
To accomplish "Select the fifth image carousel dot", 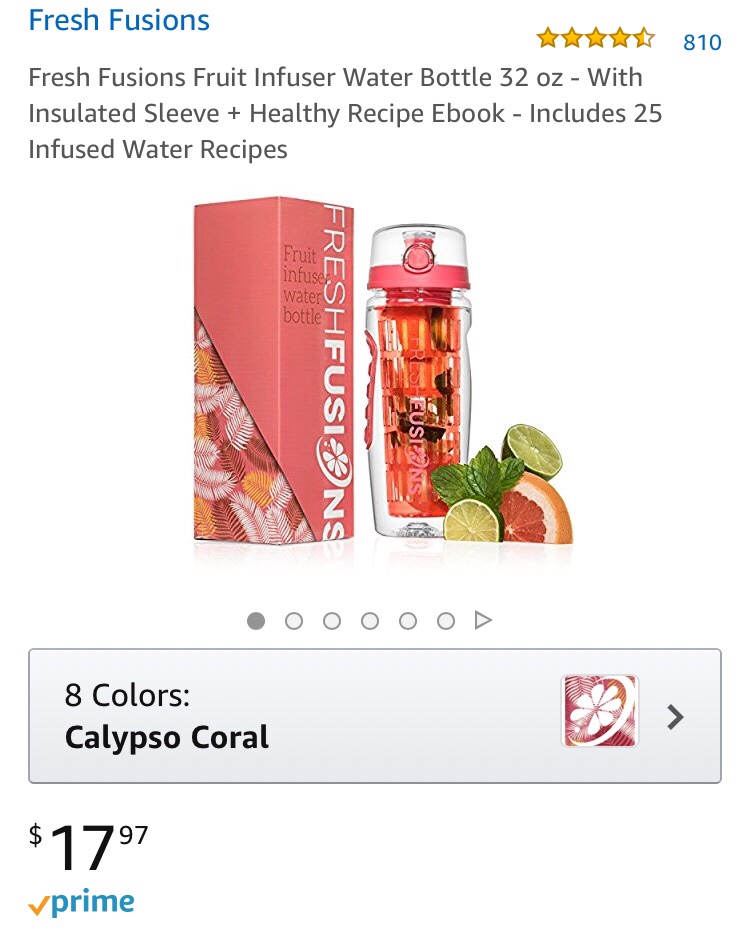I will click(408, 621).
